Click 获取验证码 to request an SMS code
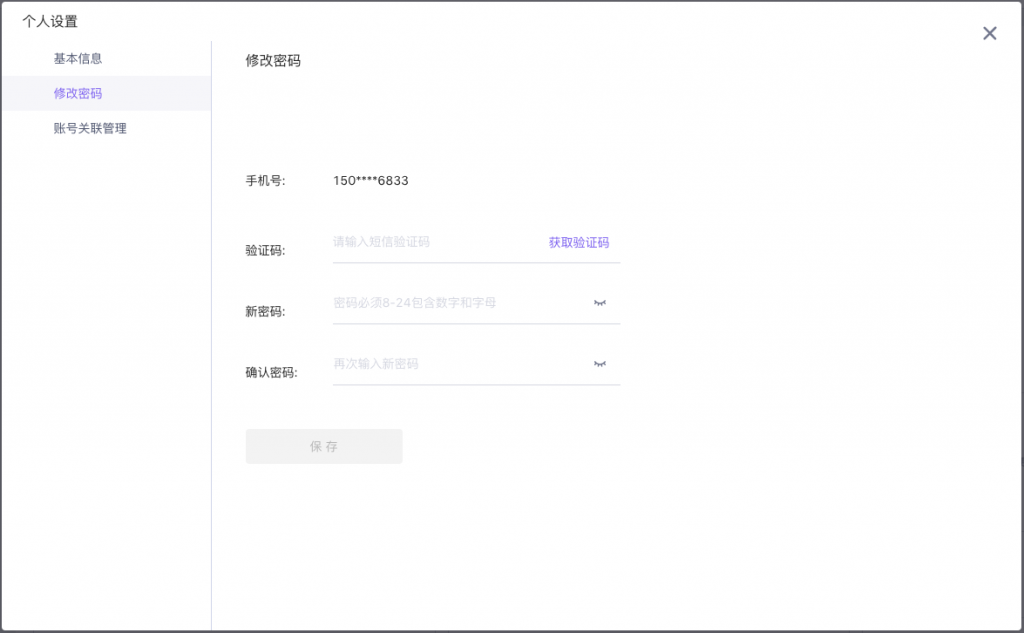Viewport: 1024px width, 633px height. [x=578, y=242]
